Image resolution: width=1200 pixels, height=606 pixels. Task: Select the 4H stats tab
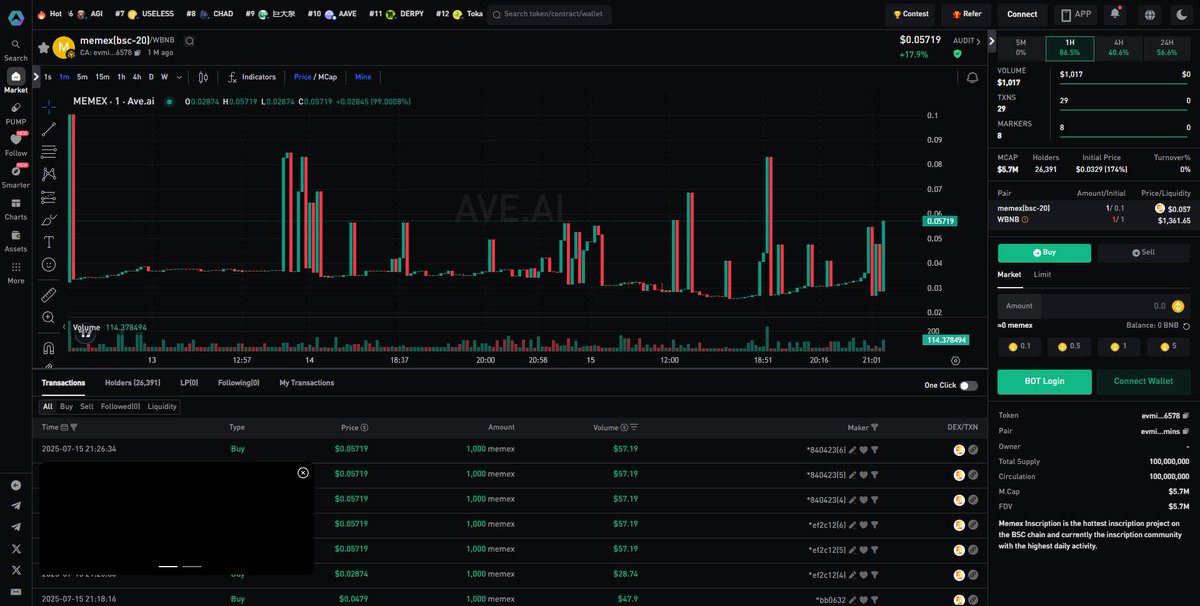point(1118,47)
